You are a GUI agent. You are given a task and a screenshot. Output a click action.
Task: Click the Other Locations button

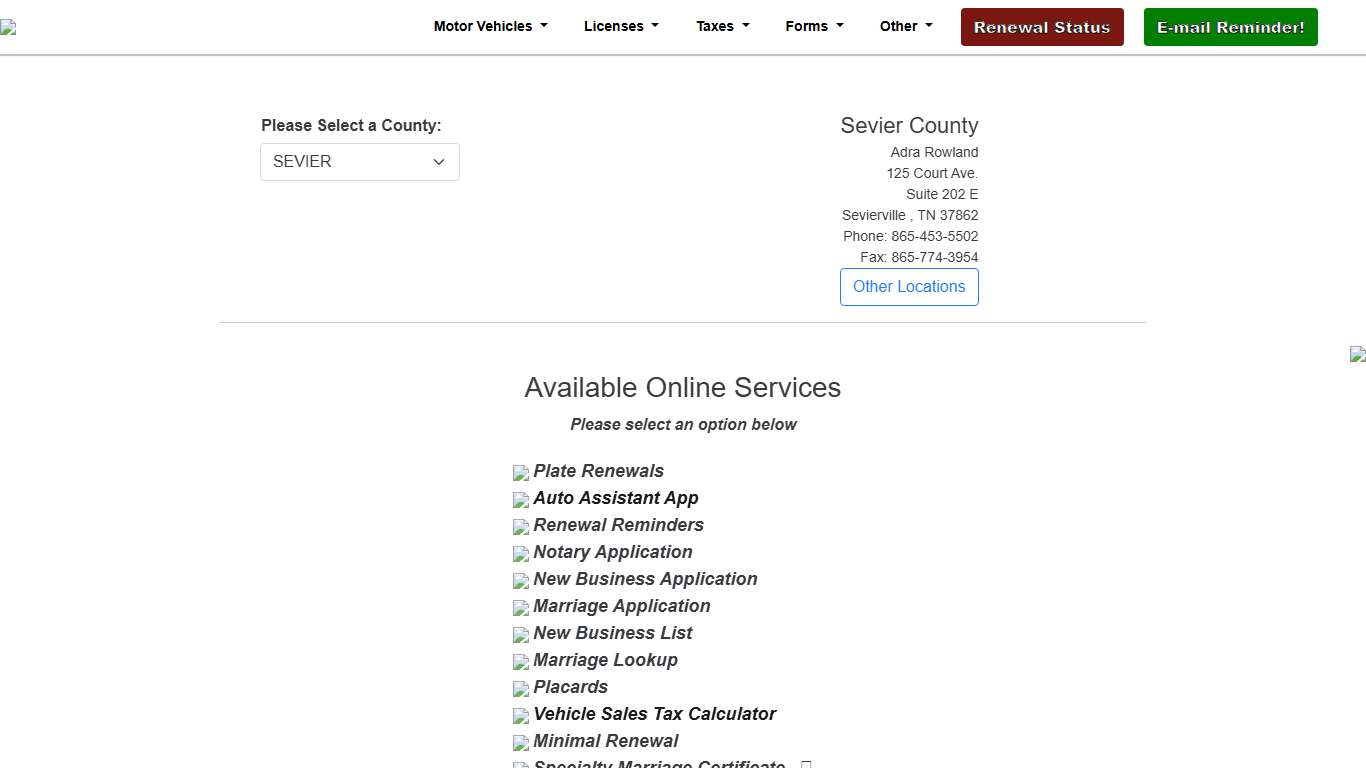pyautogui.click(x=909, y=287)
